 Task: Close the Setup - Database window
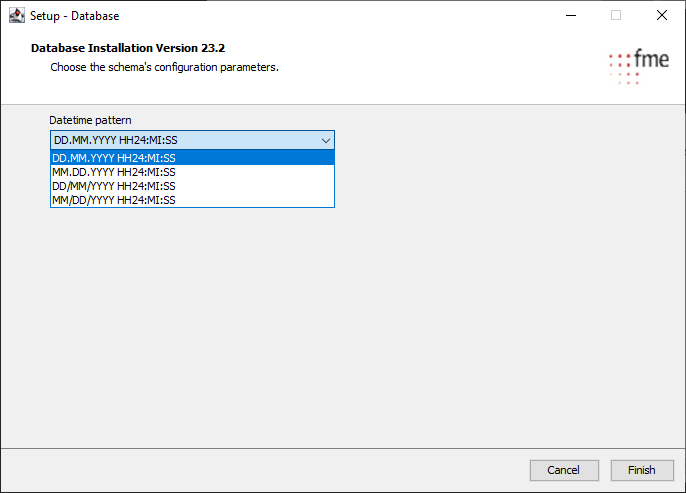pos(662,16)
